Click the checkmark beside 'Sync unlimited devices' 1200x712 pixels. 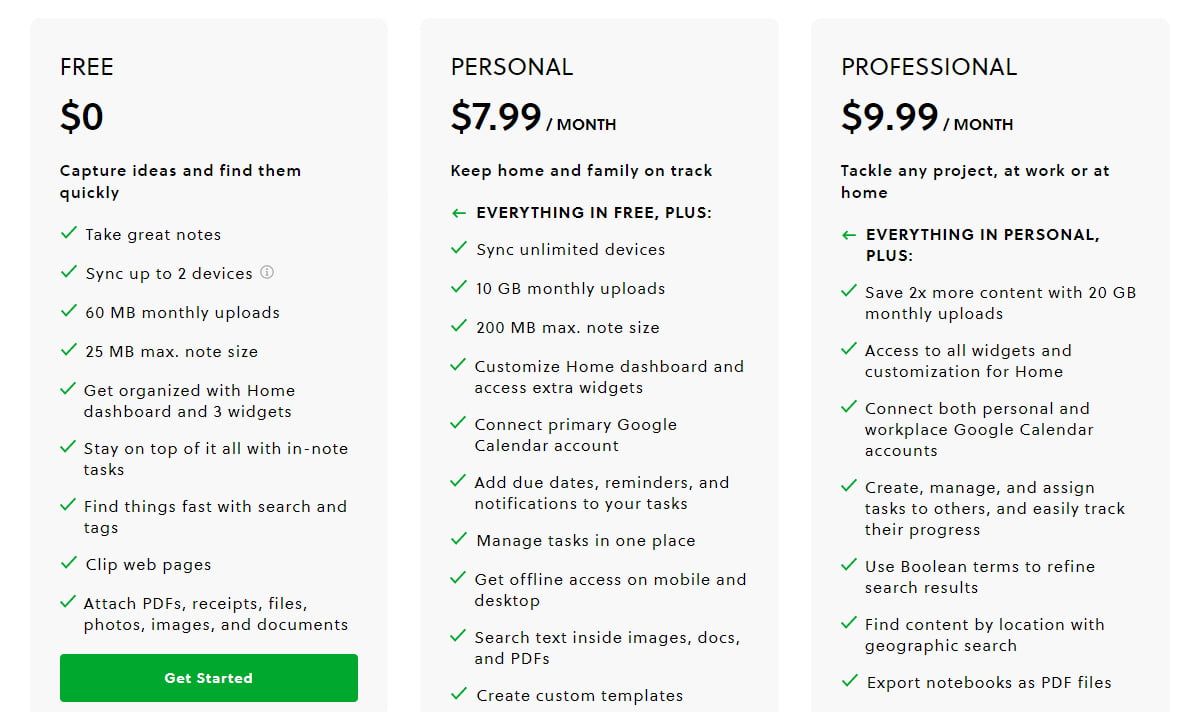coord(460,248)
